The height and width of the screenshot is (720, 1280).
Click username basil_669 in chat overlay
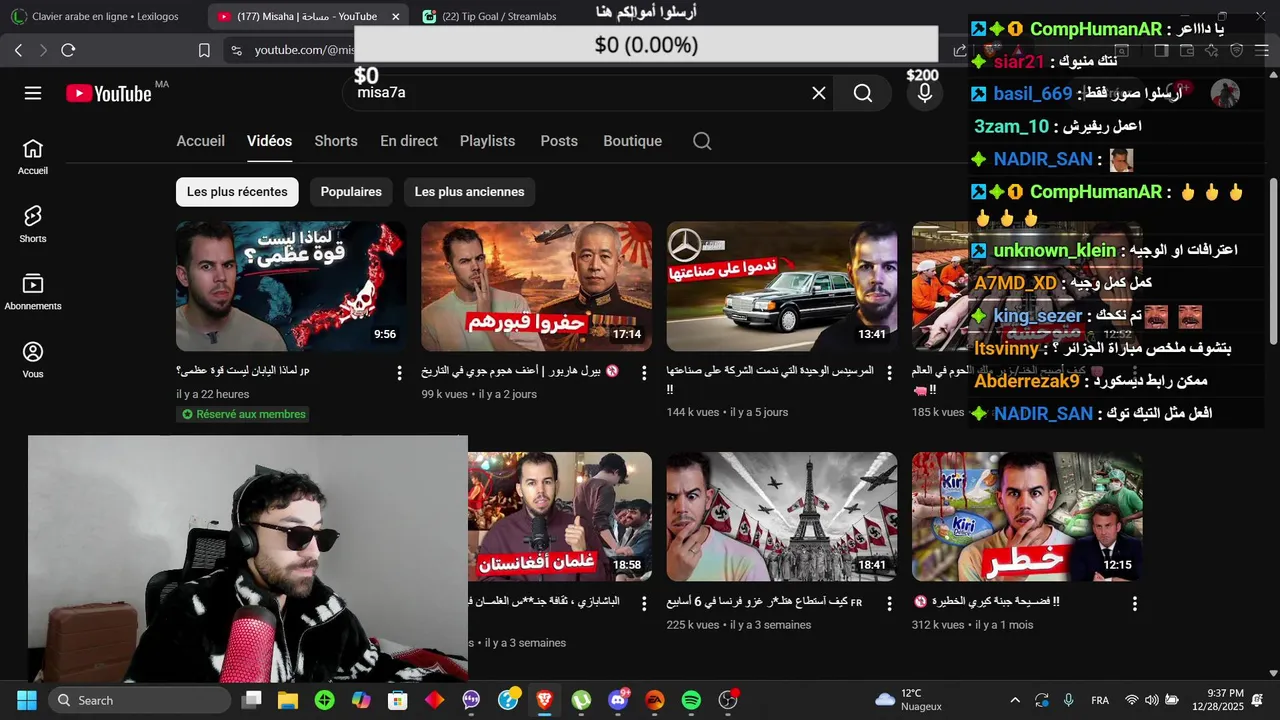(x=1032, y=94)
